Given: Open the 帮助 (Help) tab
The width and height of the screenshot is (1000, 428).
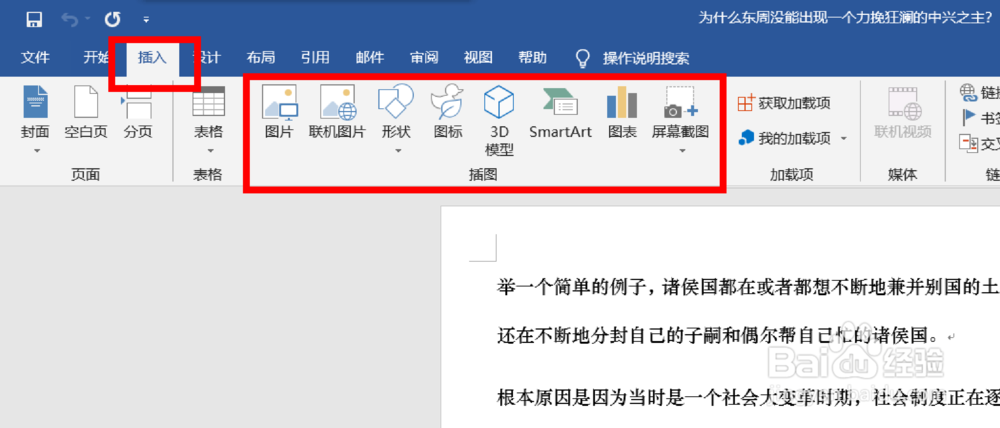Looking at the screenshot, I should (x=533, y=58).
